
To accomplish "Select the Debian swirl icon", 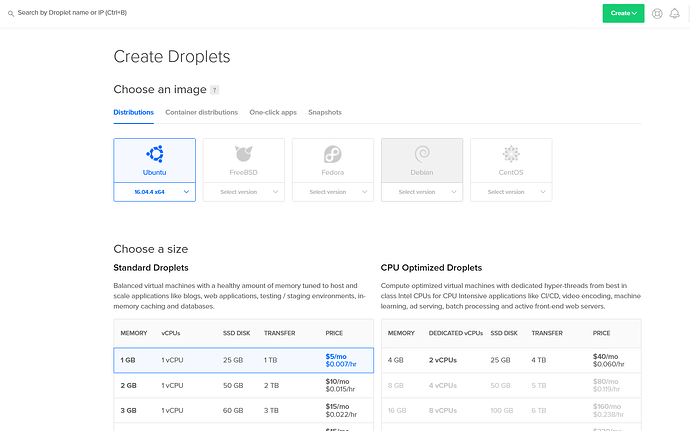I will (422, 154).
